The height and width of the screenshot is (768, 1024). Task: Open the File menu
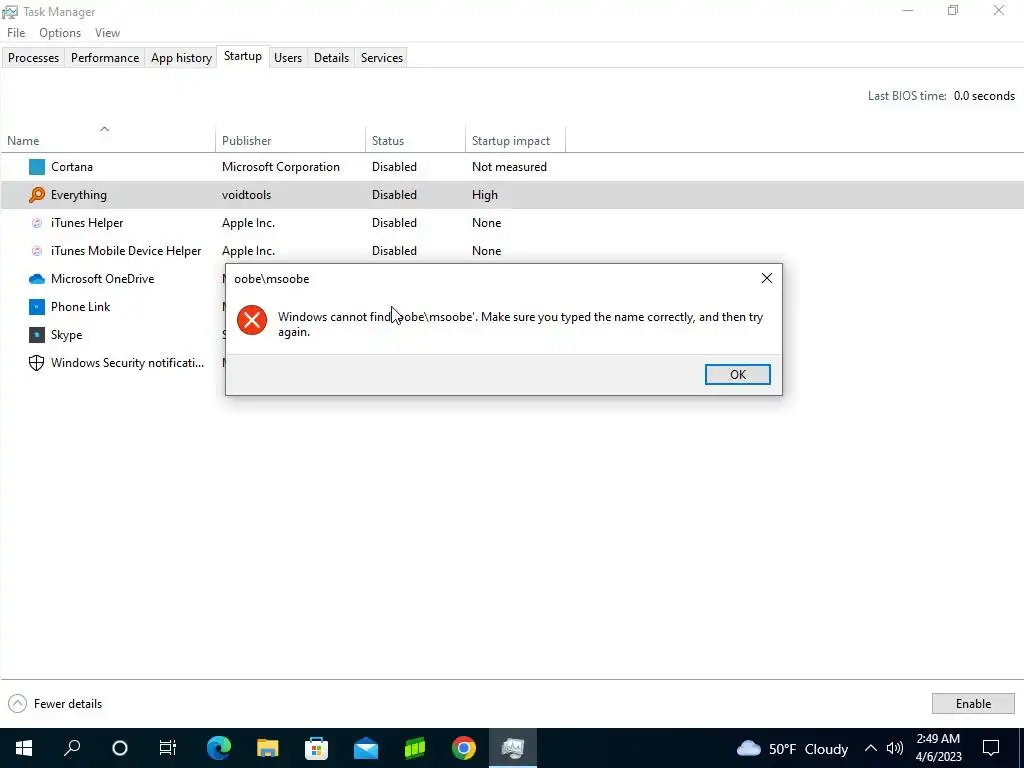16,33
